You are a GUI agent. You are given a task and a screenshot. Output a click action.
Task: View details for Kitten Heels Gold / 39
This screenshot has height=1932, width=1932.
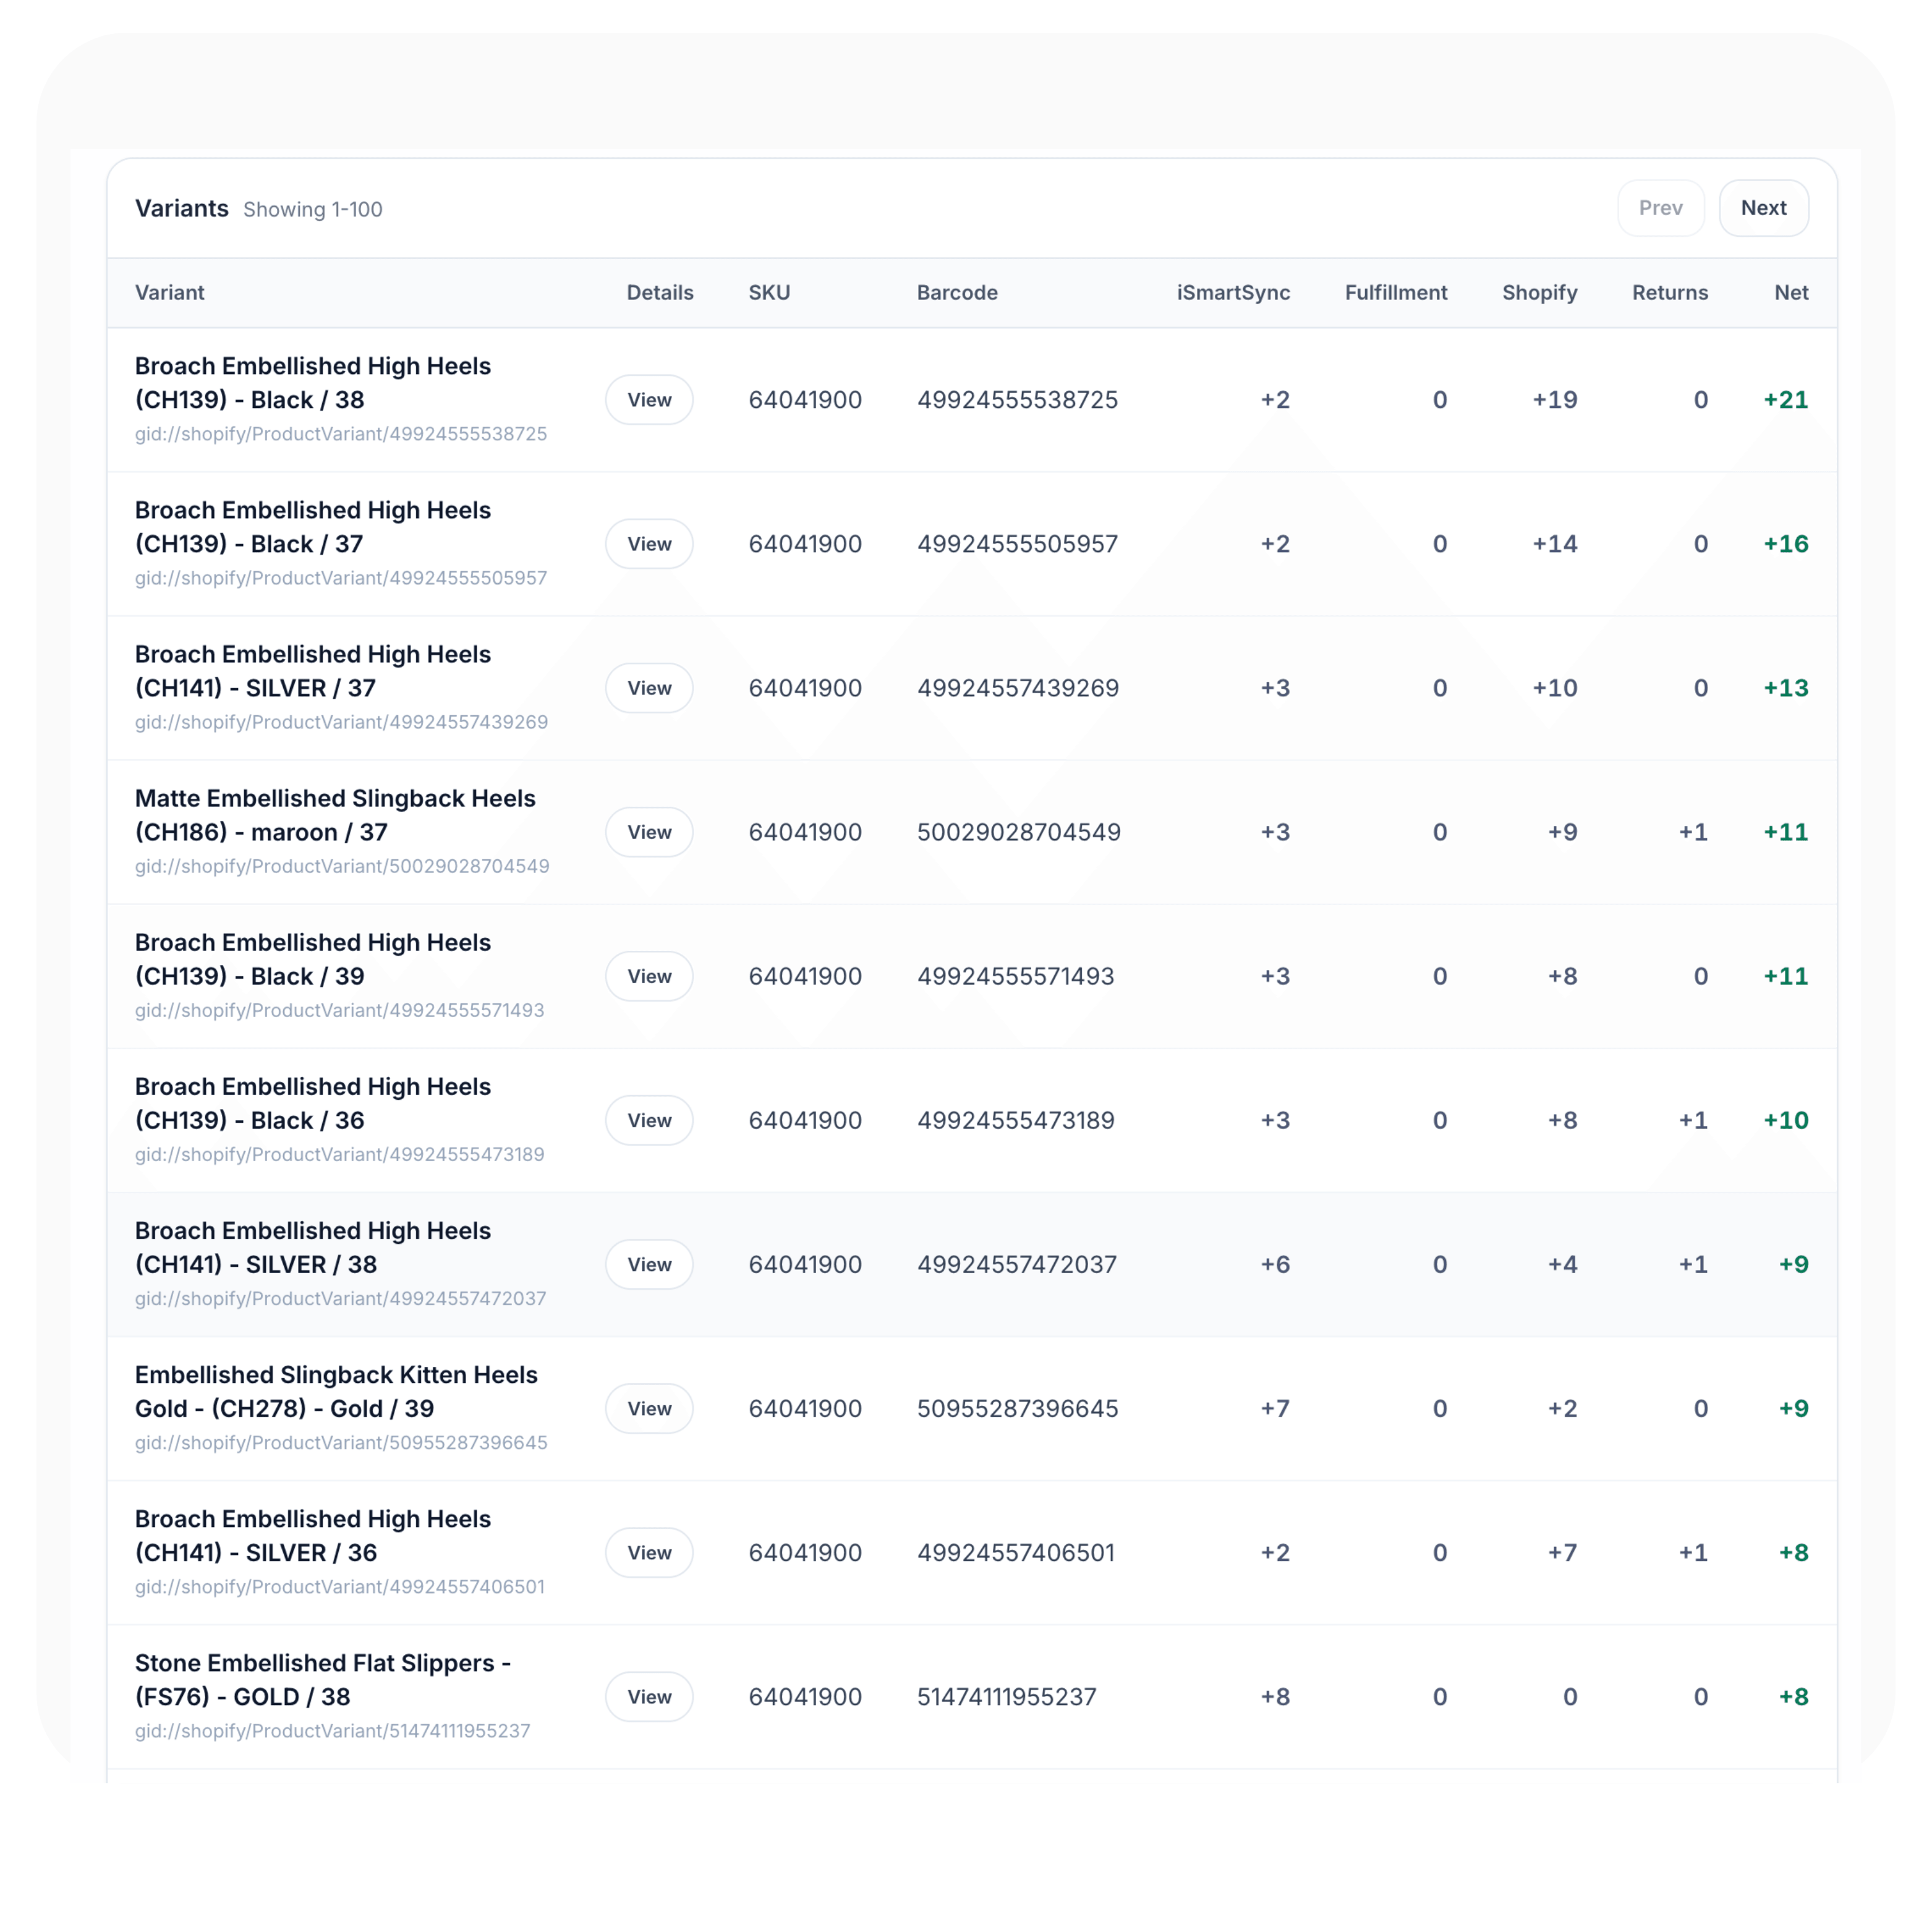coord(649,1408)
